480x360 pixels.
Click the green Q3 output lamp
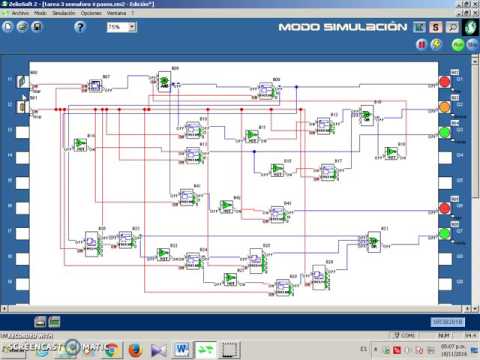(445, 132)
